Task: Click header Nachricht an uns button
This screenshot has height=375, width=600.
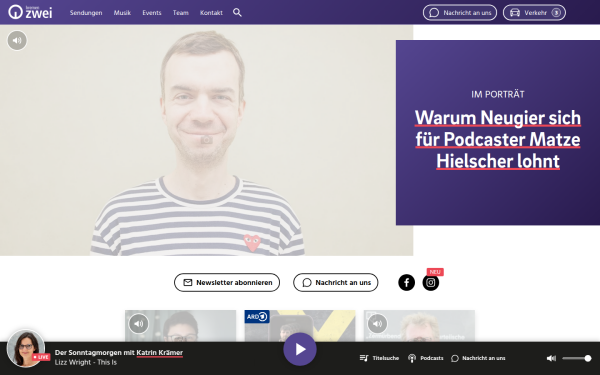Action: (460, 13)
